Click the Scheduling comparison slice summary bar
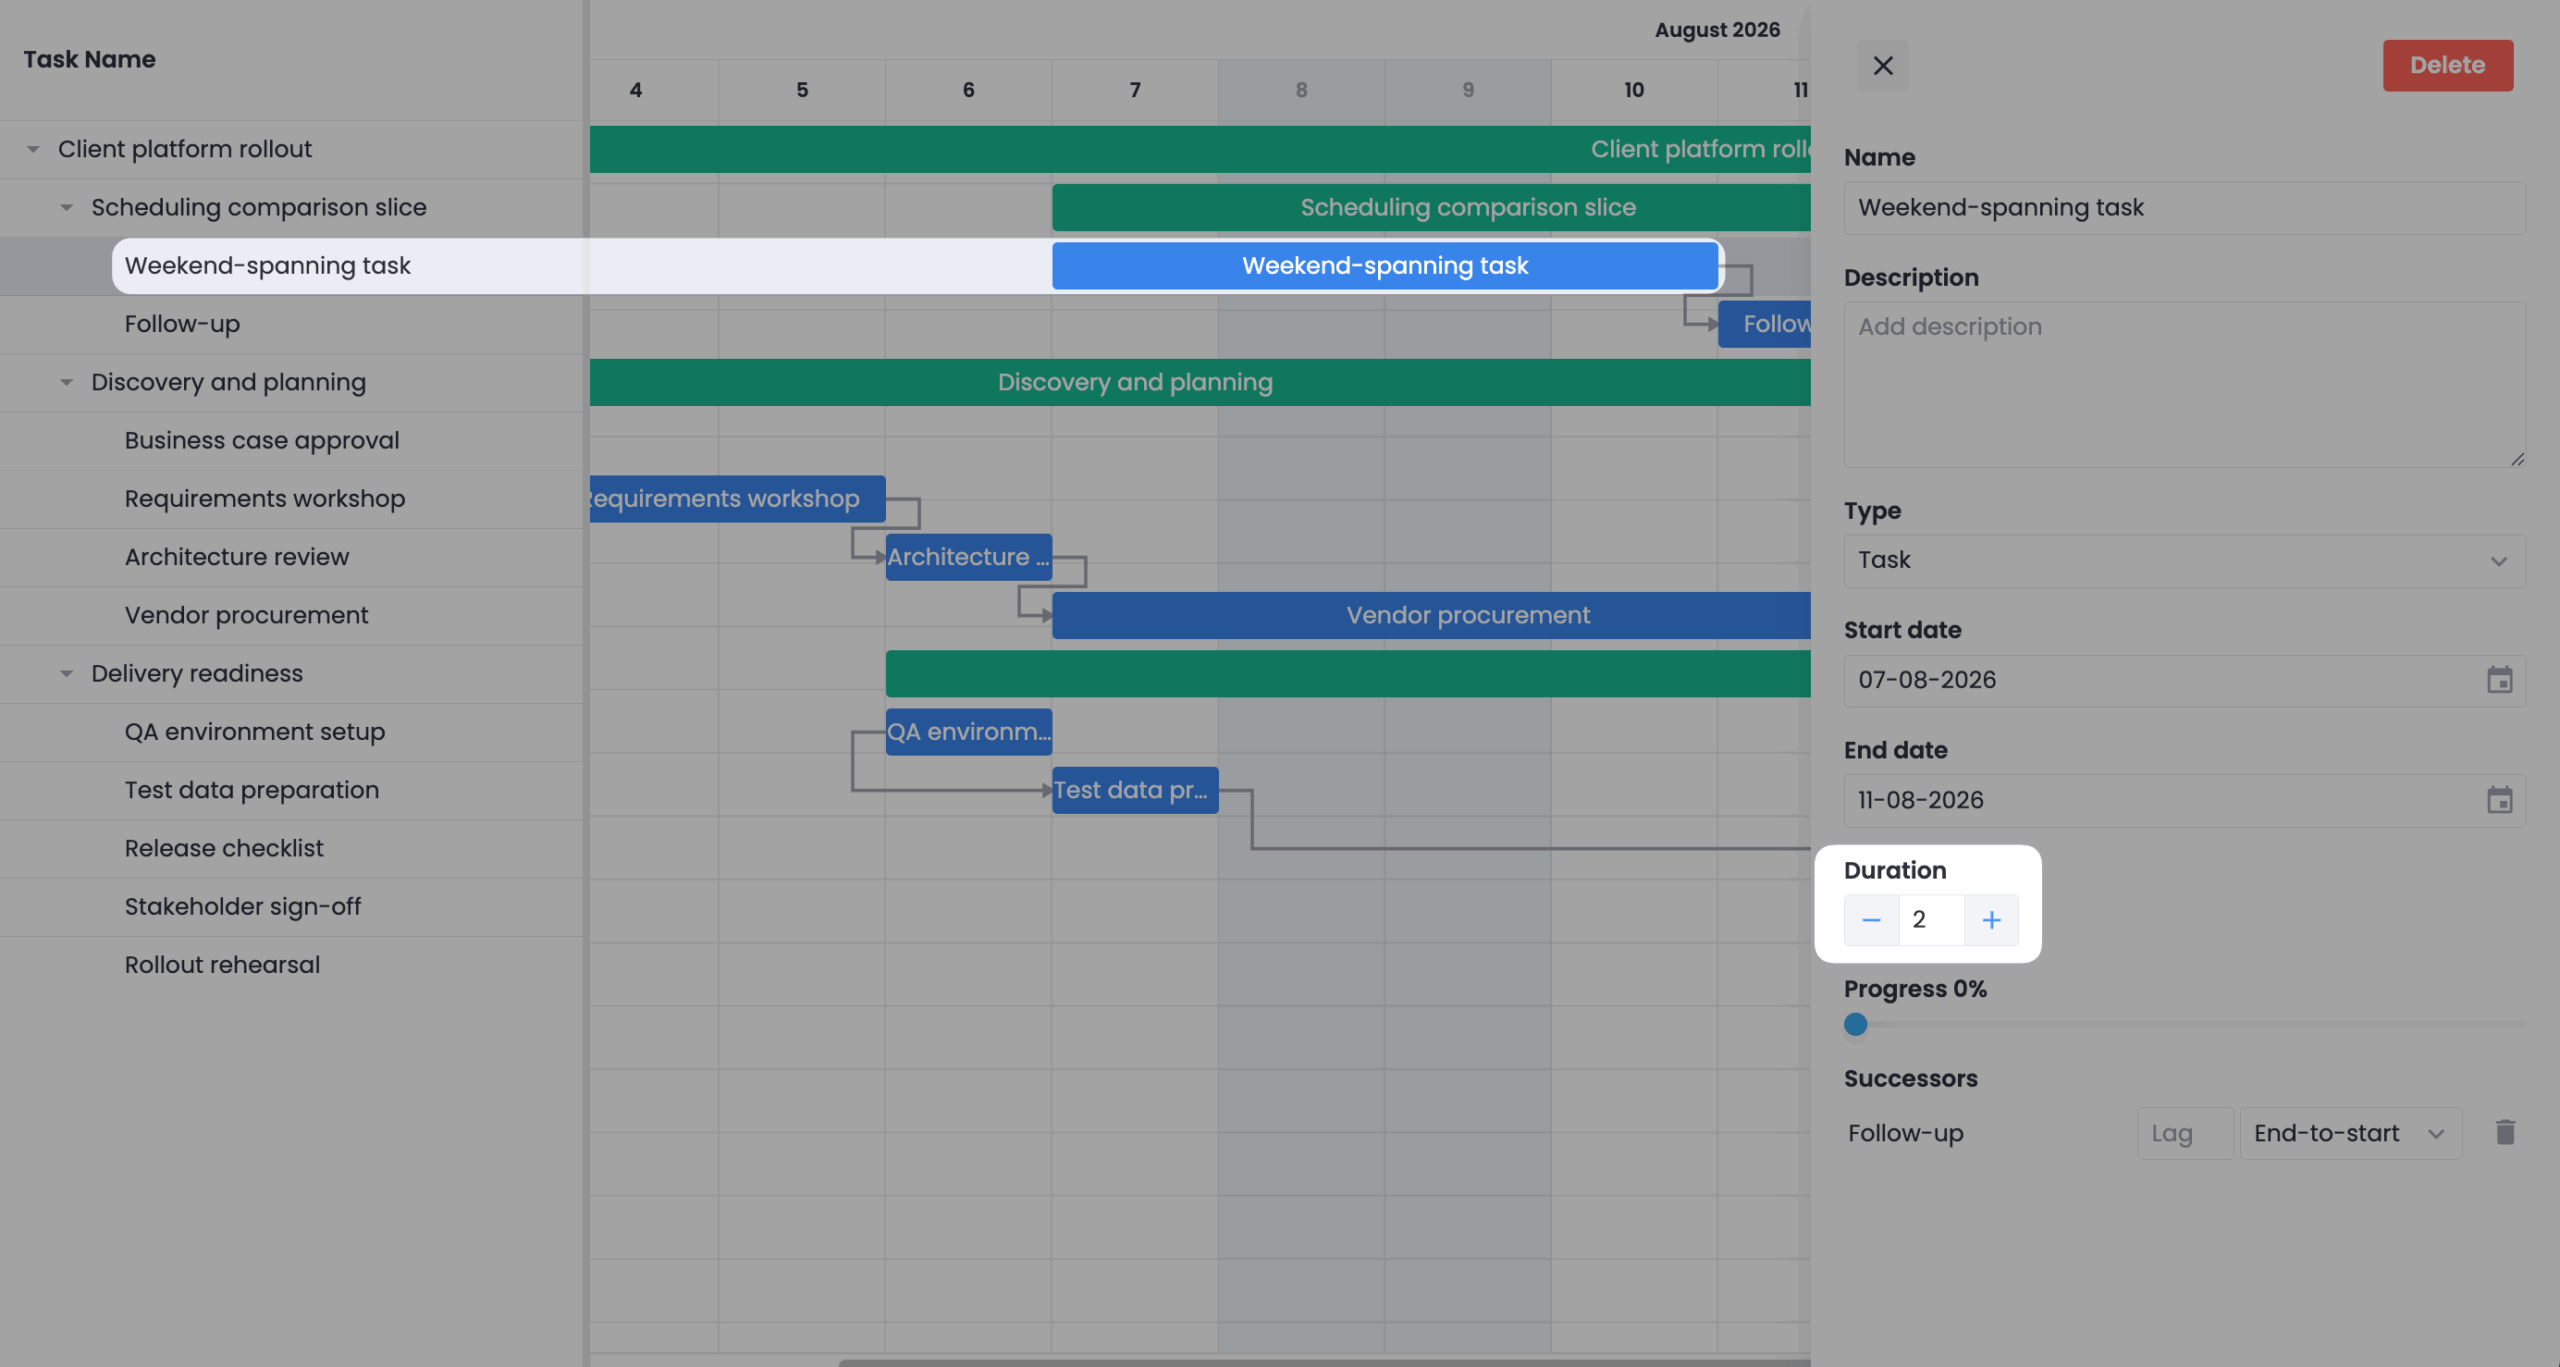This screenshot has width=2560, height=1367. point(1431,207)
